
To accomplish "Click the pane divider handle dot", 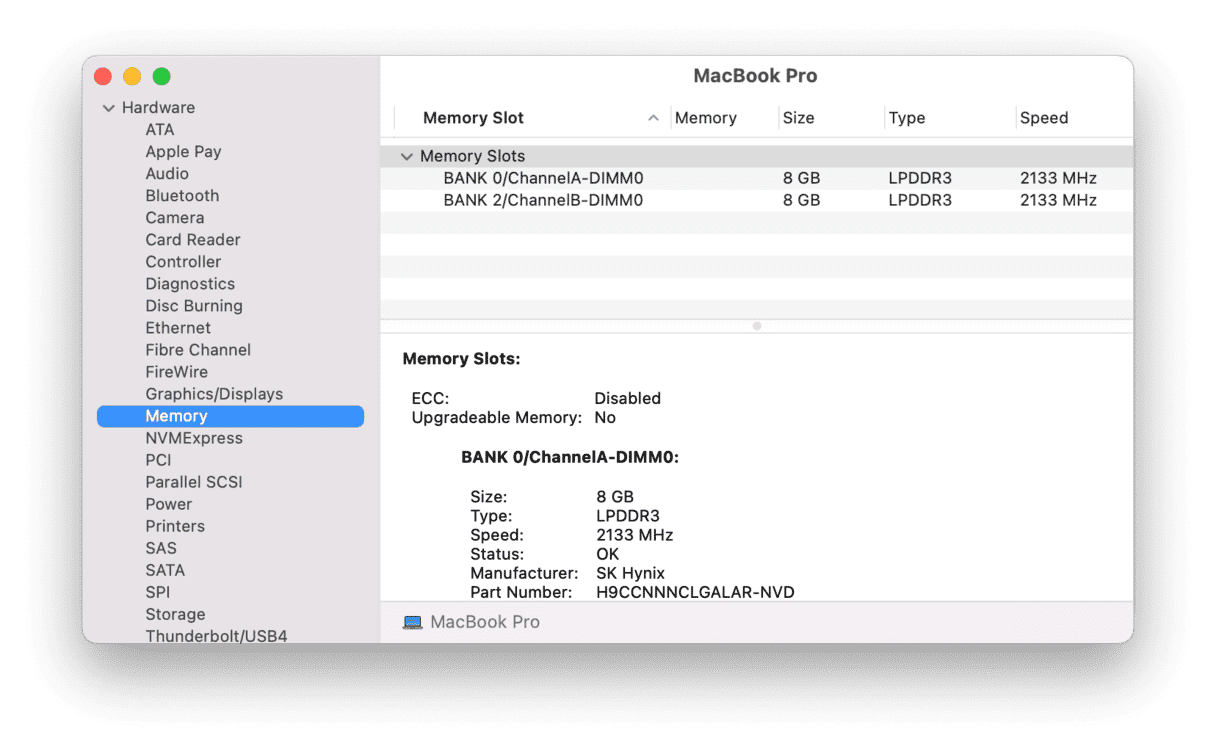I will (757, 326).
